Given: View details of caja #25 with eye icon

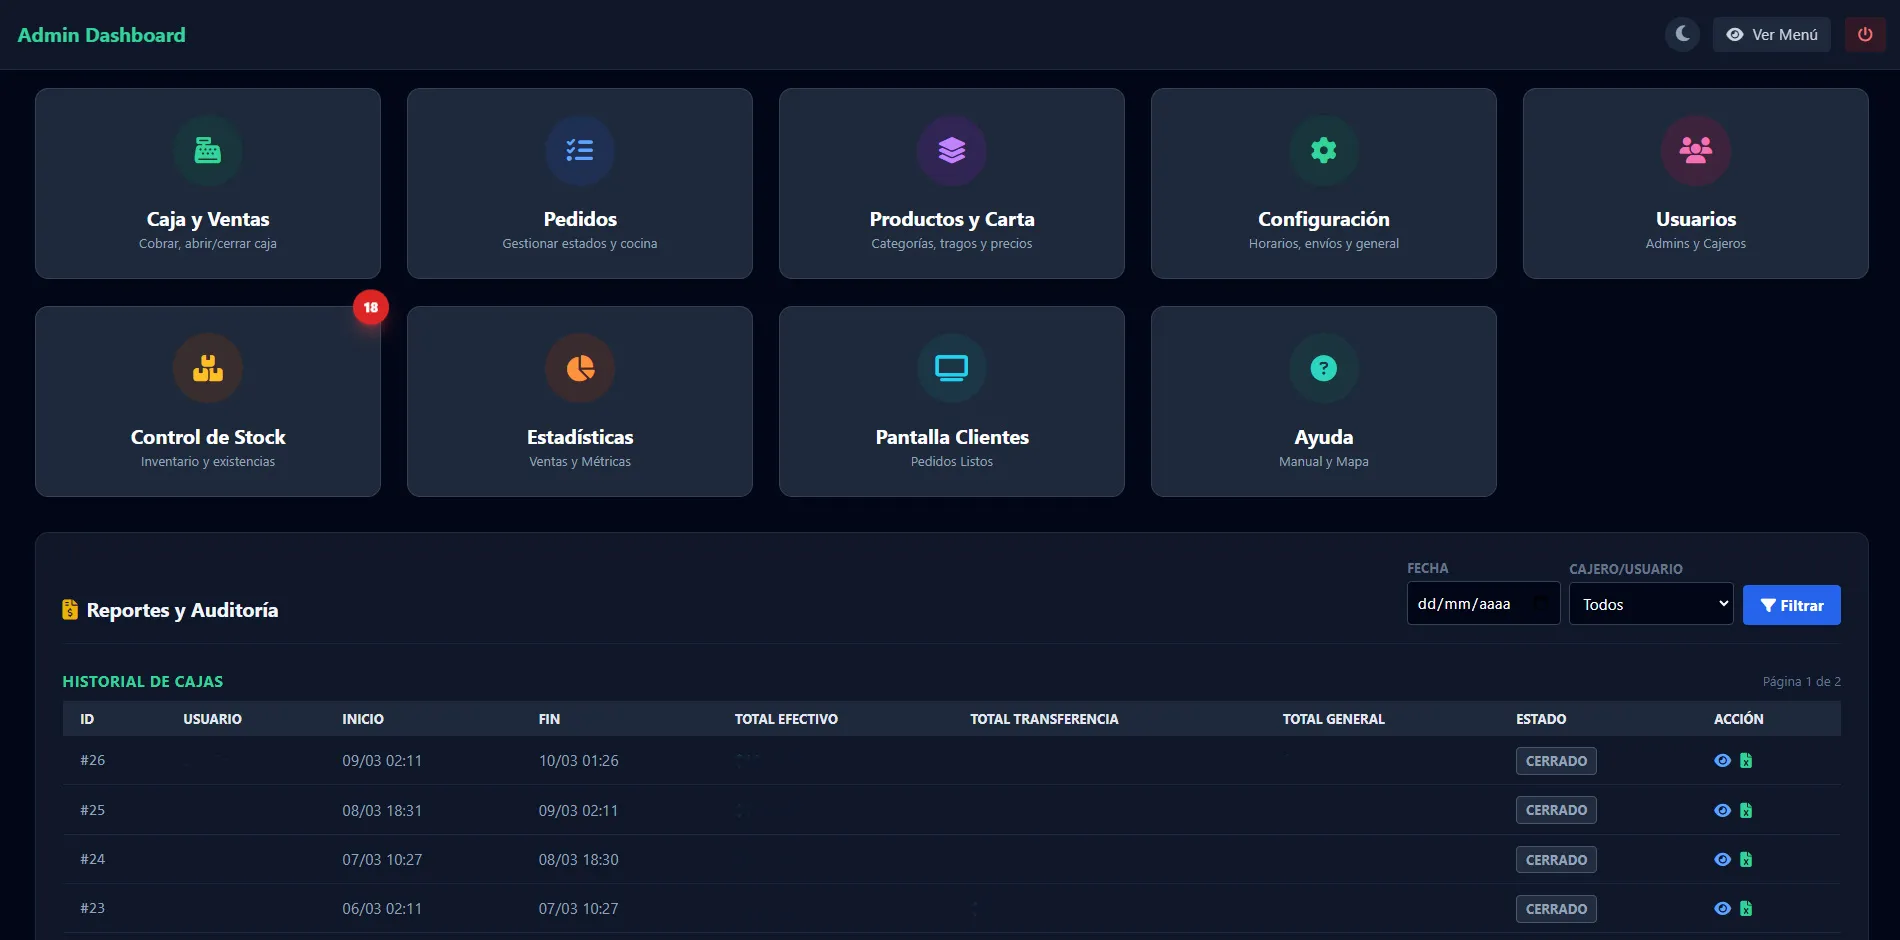Looking at the screenshot, I should [x=1722, y=811].
